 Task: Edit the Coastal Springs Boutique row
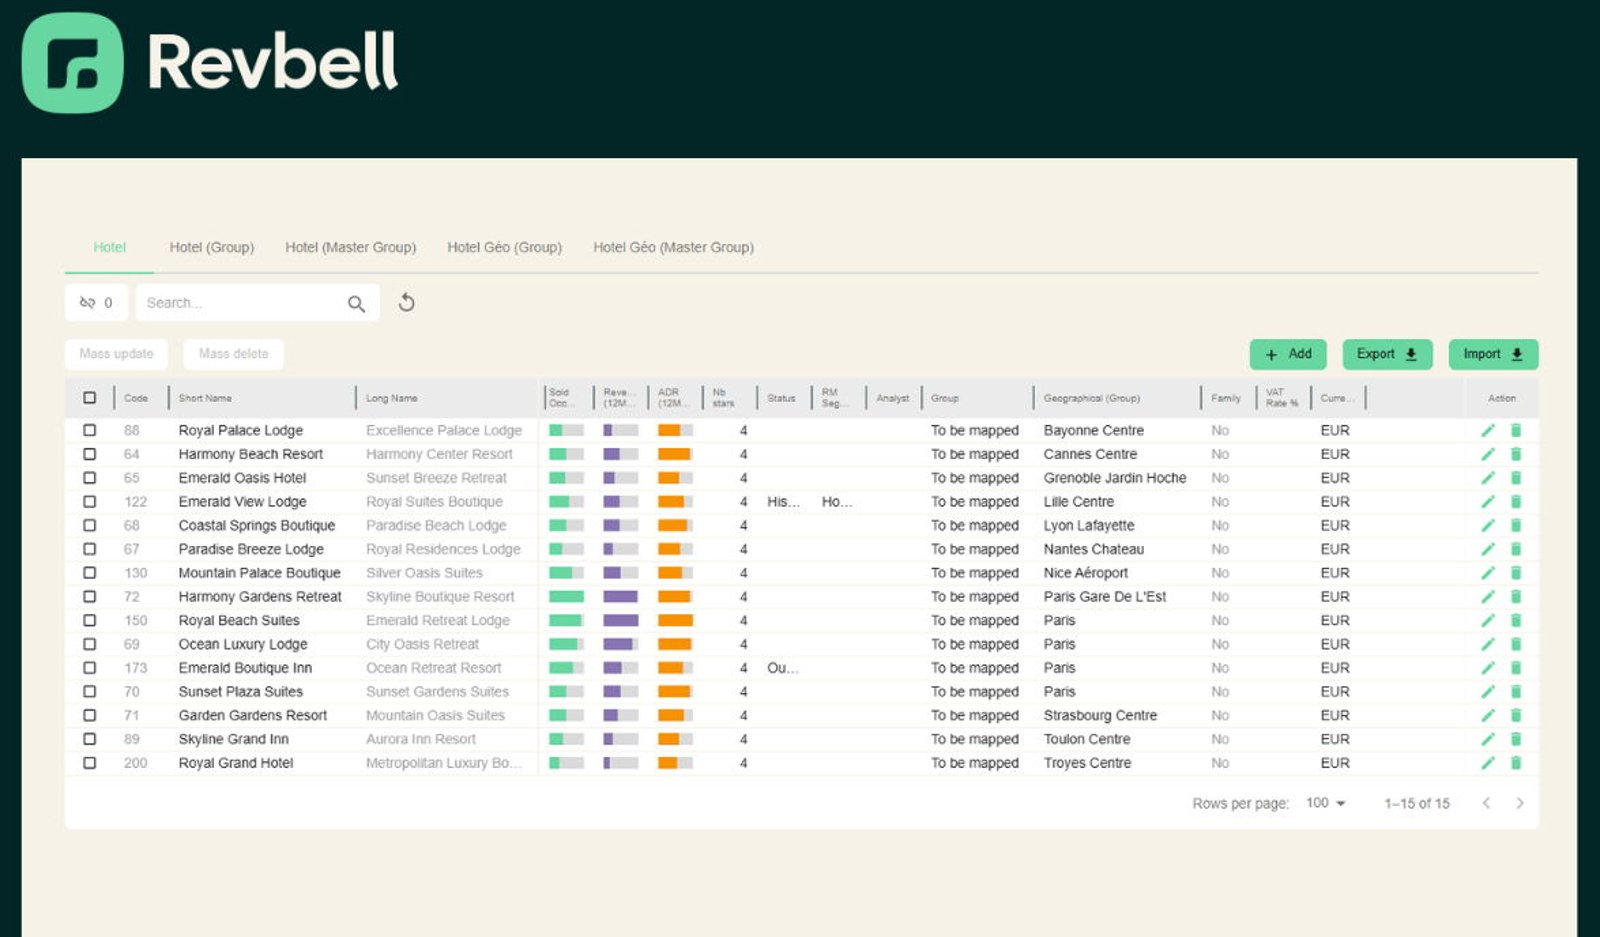tap(1488, 525)
